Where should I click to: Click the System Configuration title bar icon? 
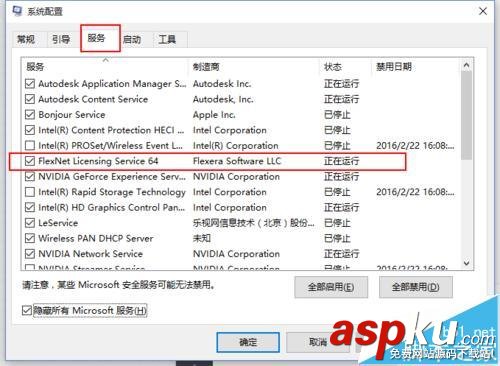(17, 11)
